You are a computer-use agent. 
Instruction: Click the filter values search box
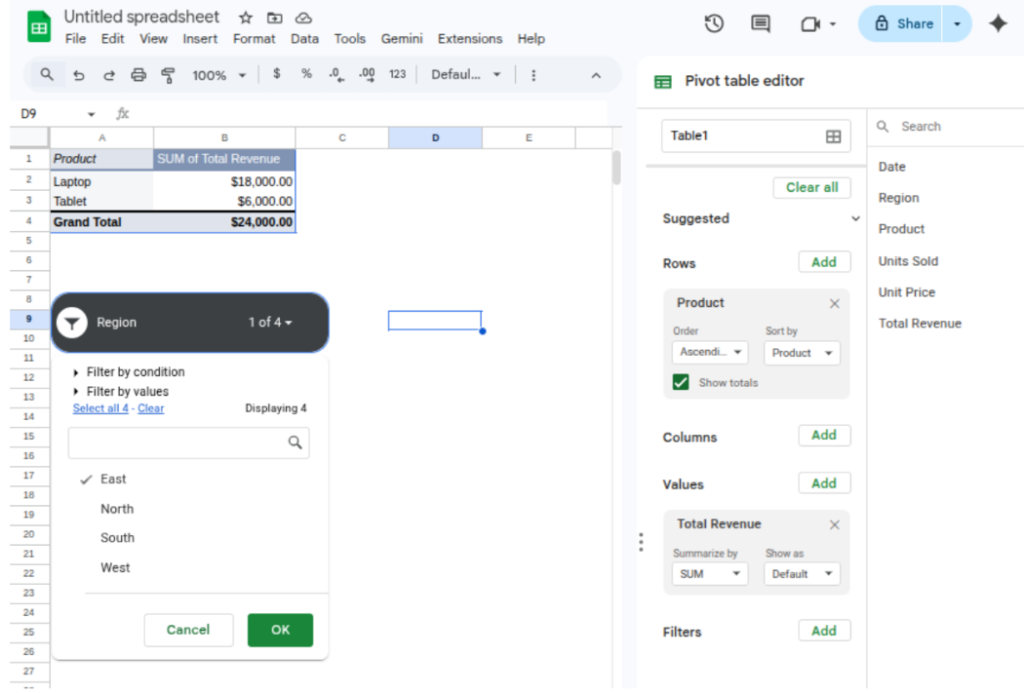tap(180, 443)
